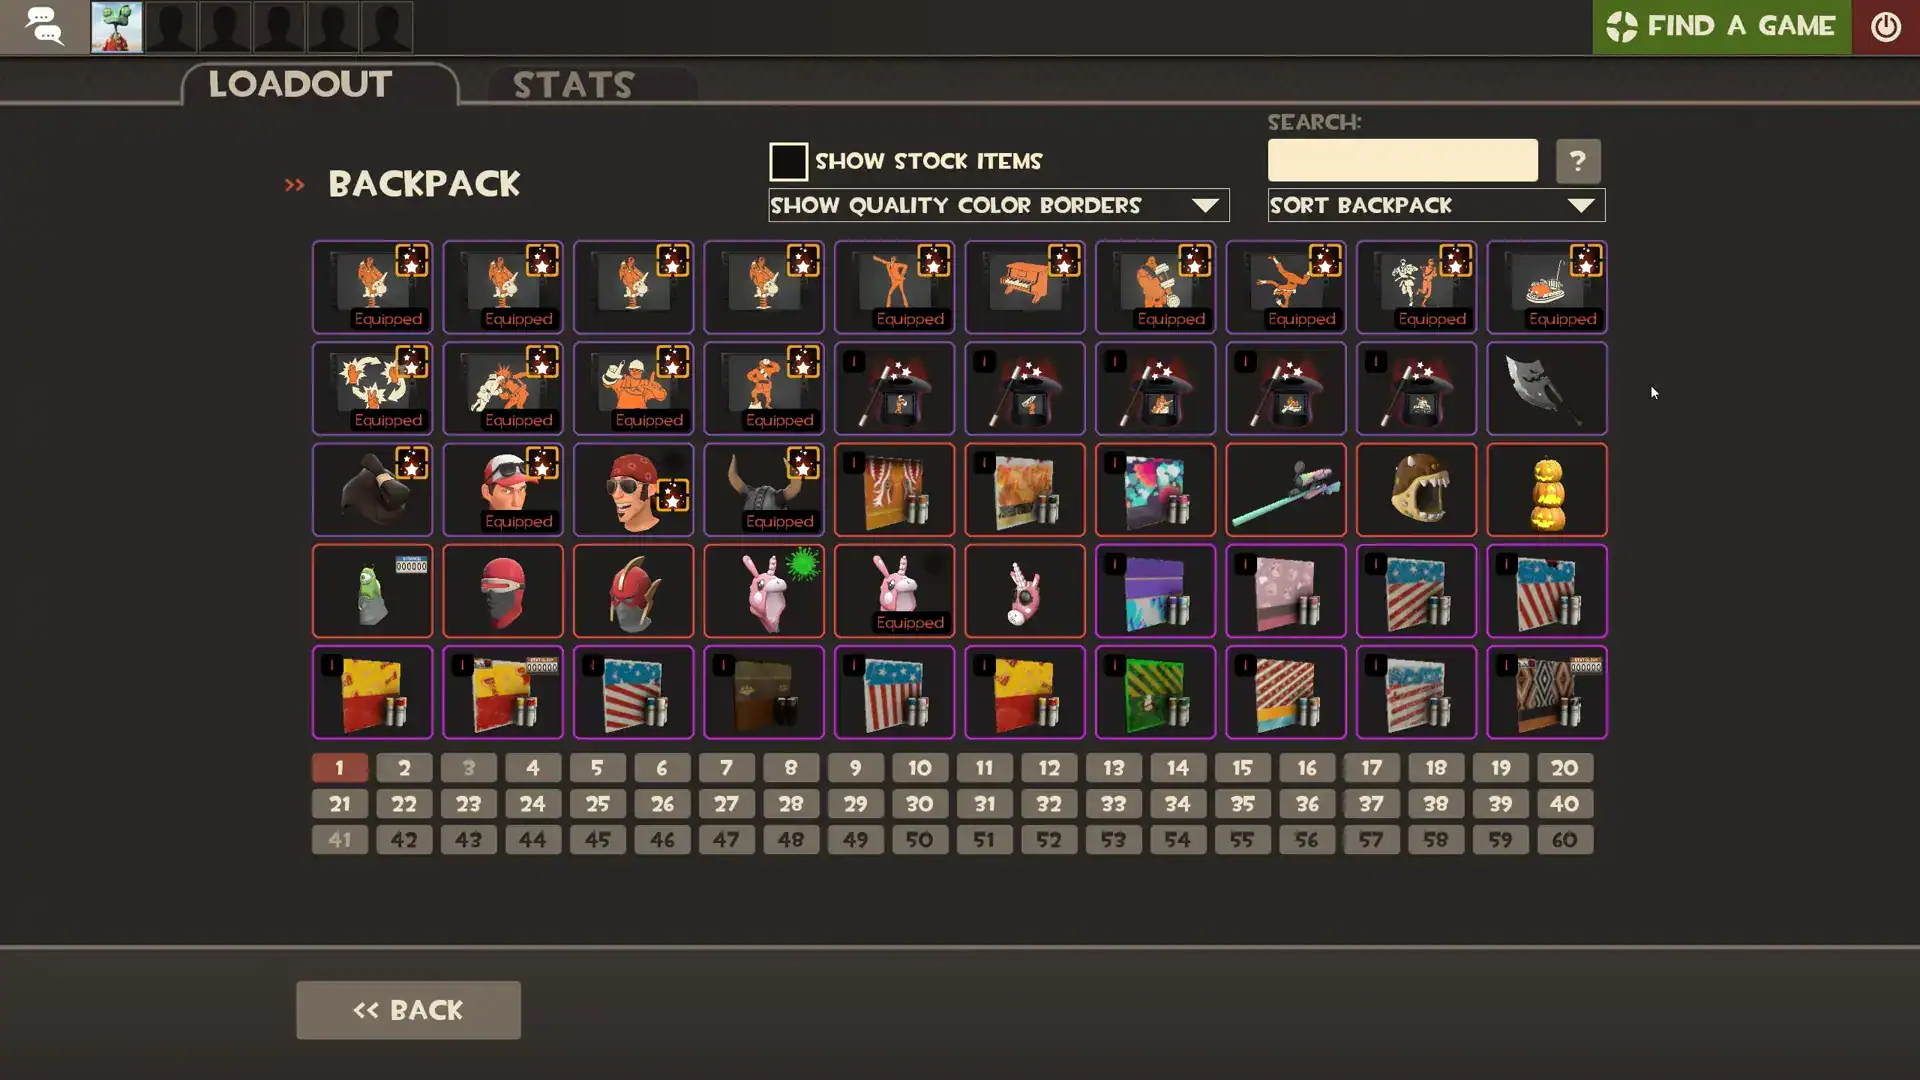Select the silver battle axe item
1920x1080 pixels.
click(x=1546, y=388)
